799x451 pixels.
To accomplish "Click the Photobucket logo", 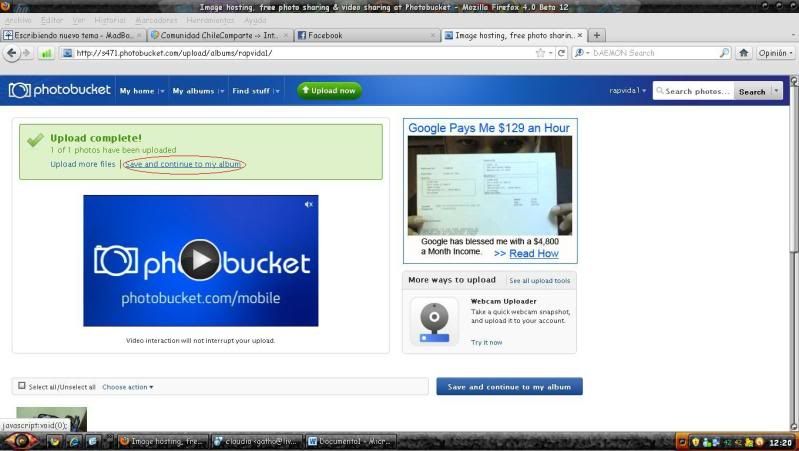I will (59, 90).
